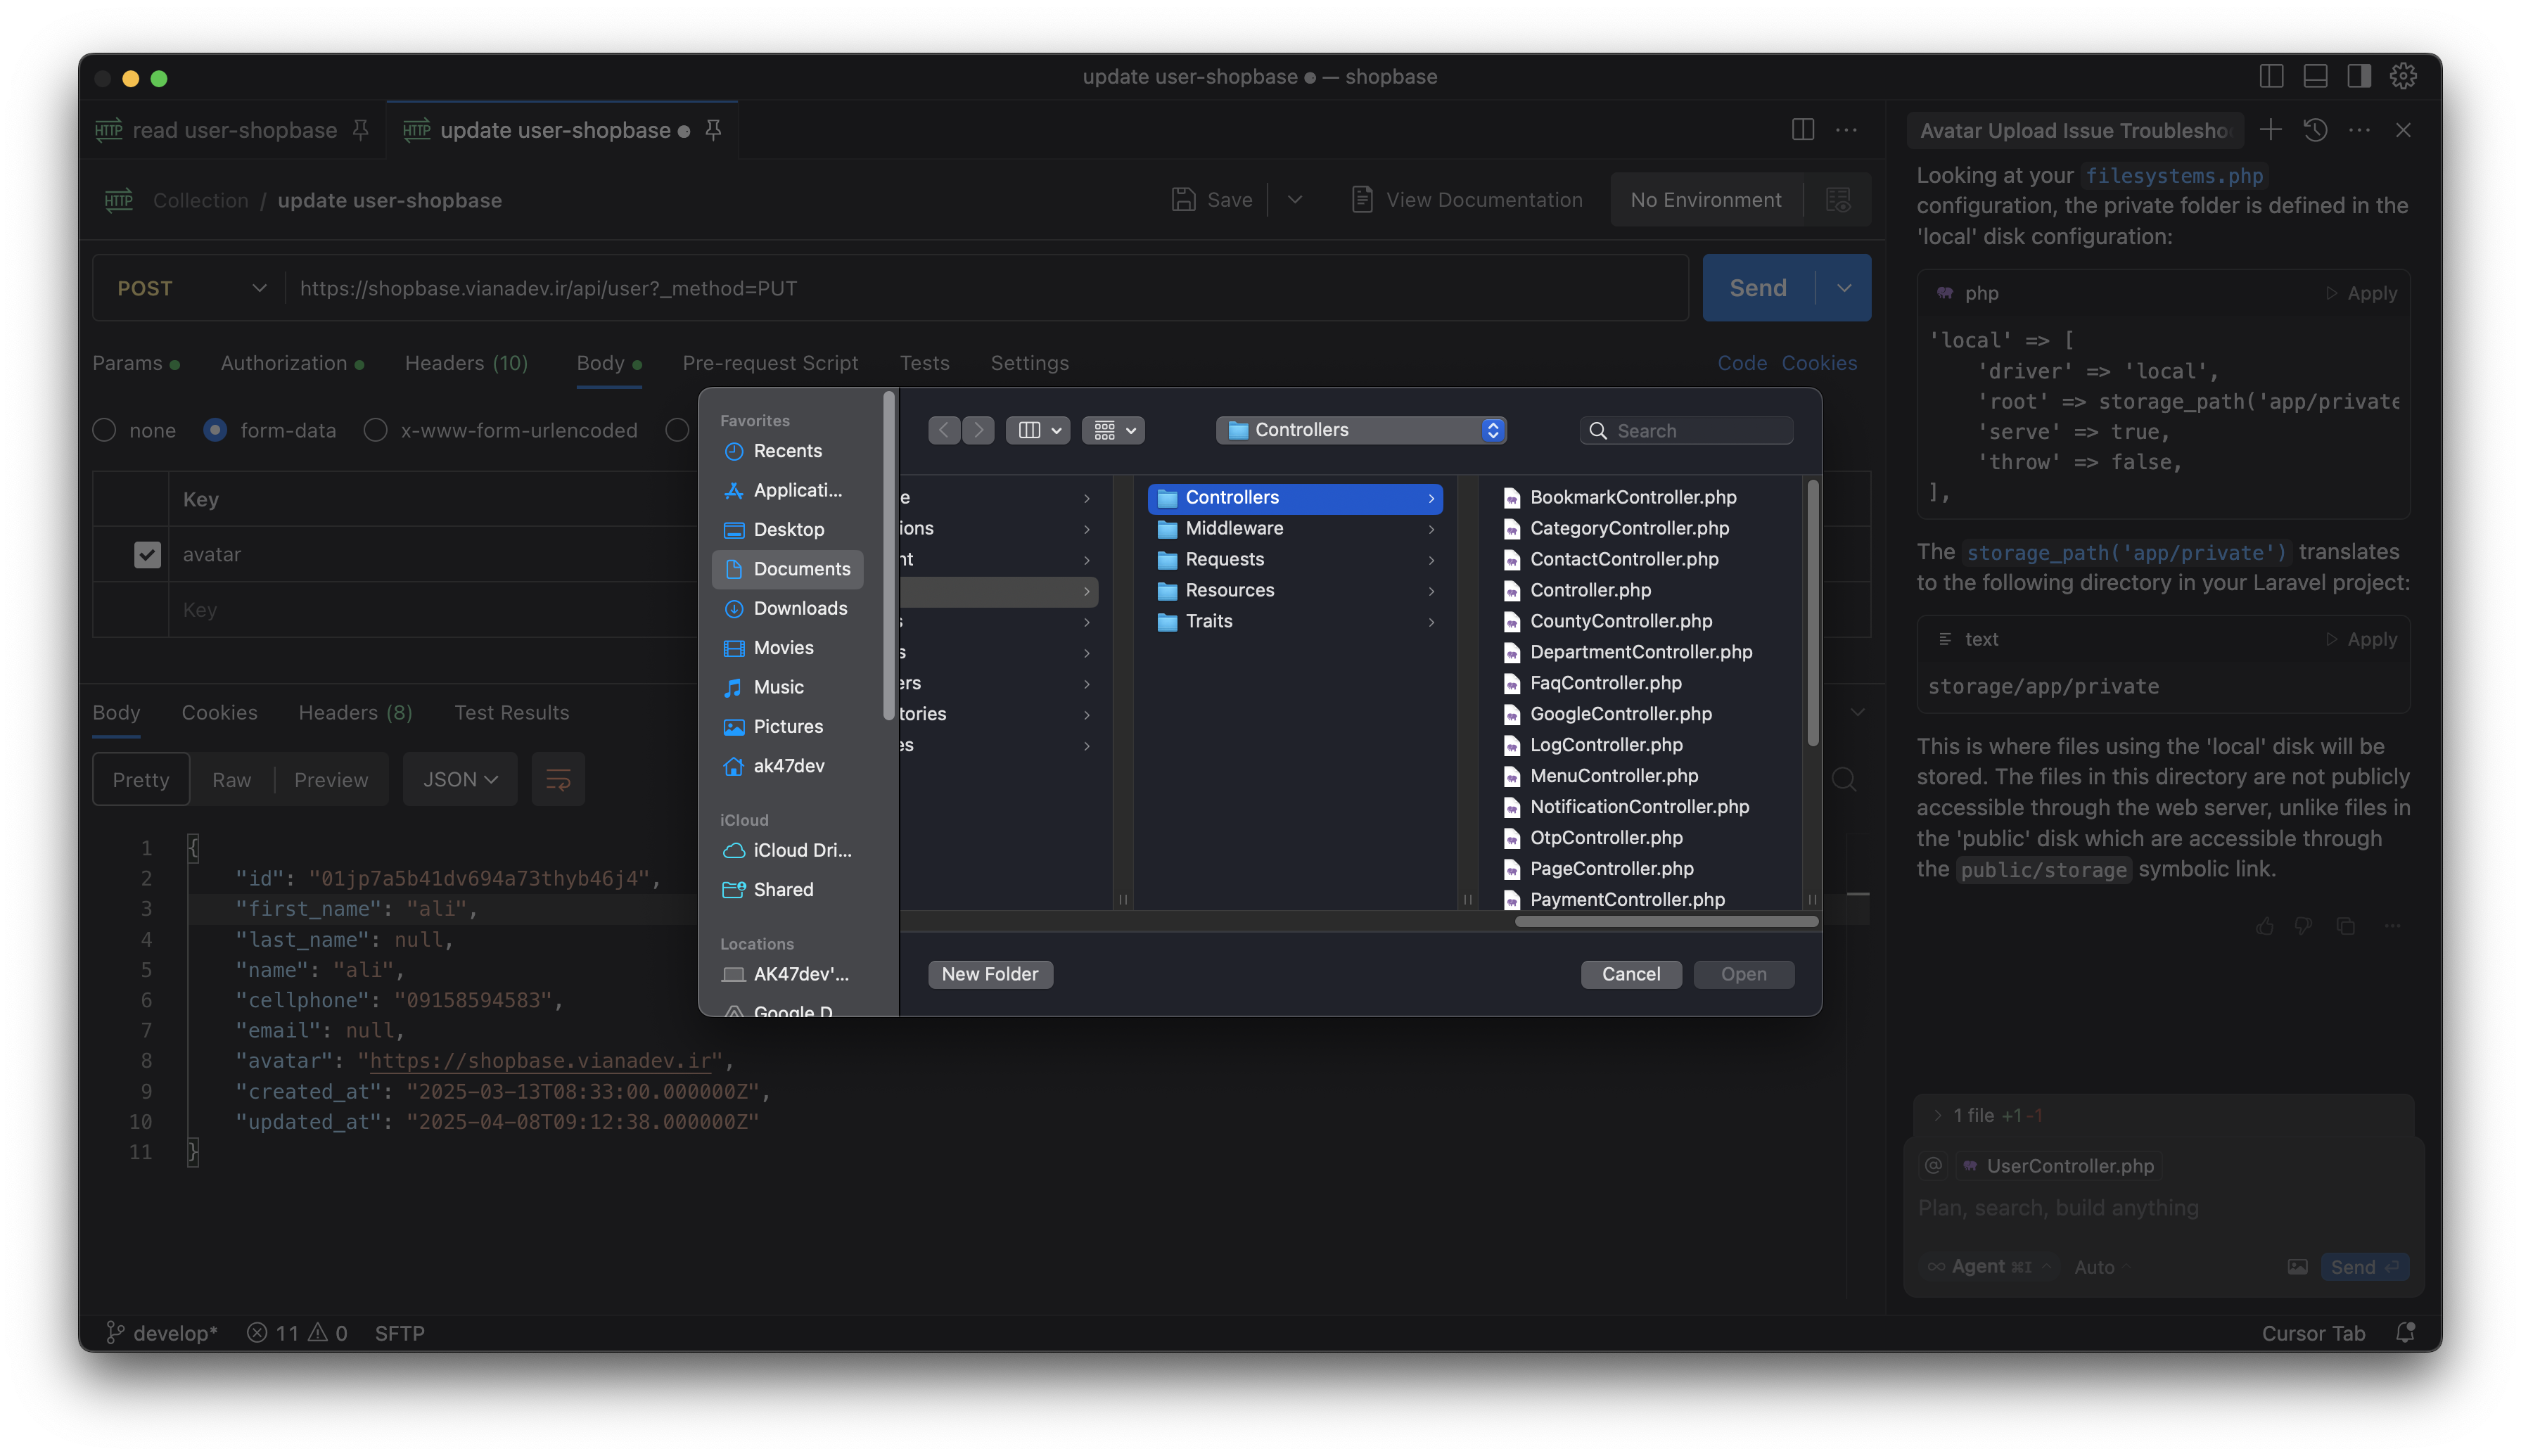Switch to the Headers (10) tab
Screen dimensions: 2521x1456
466,363
